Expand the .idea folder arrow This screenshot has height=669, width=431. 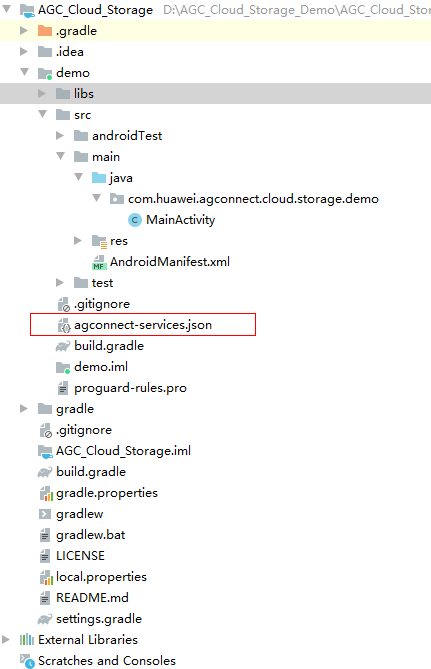tap(24, 51)
